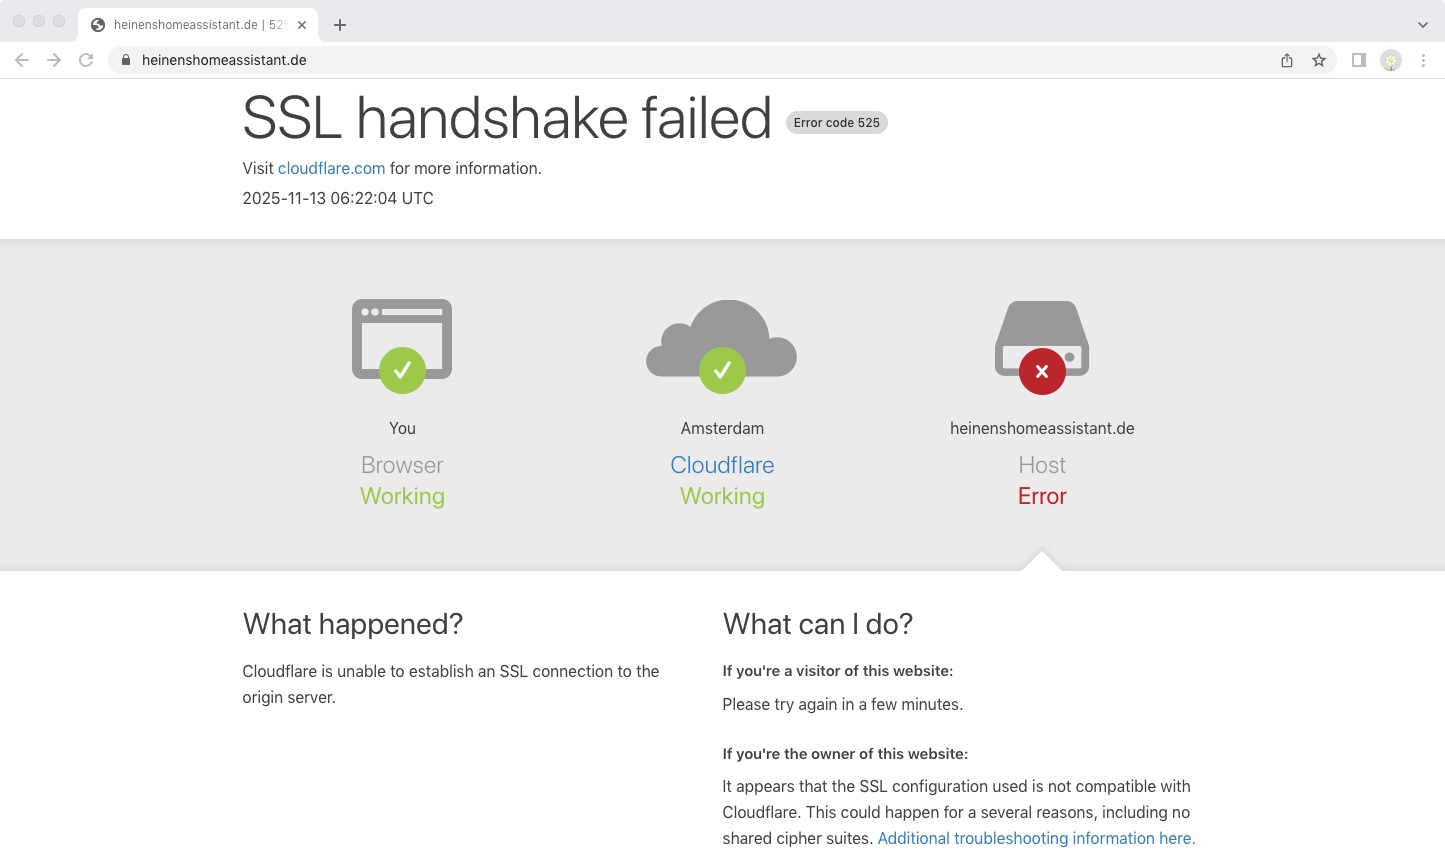
Task: Open the profile avatar menu
Action: click(x=1391, y=60)
